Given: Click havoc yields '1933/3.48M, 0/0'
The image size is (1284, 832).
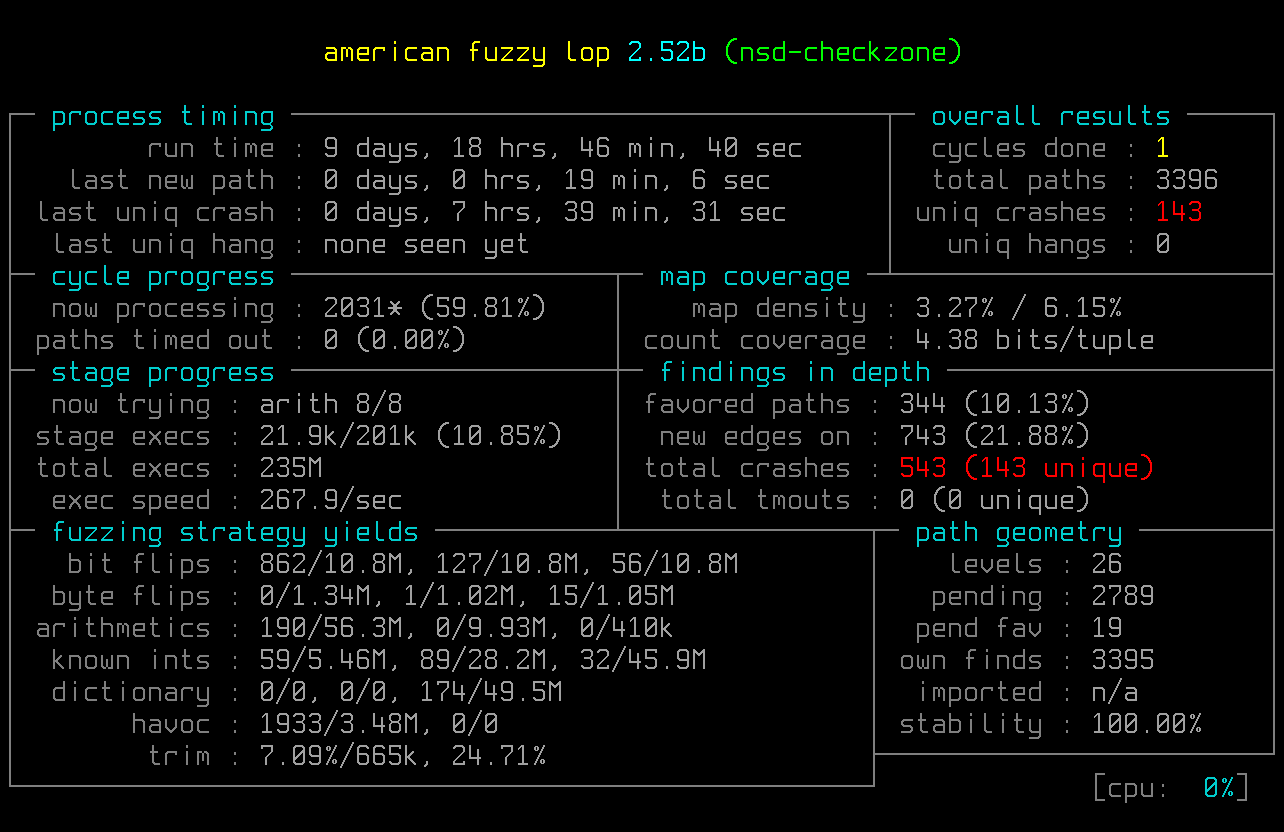Looking at the screenshot, I should click(379, 725).
